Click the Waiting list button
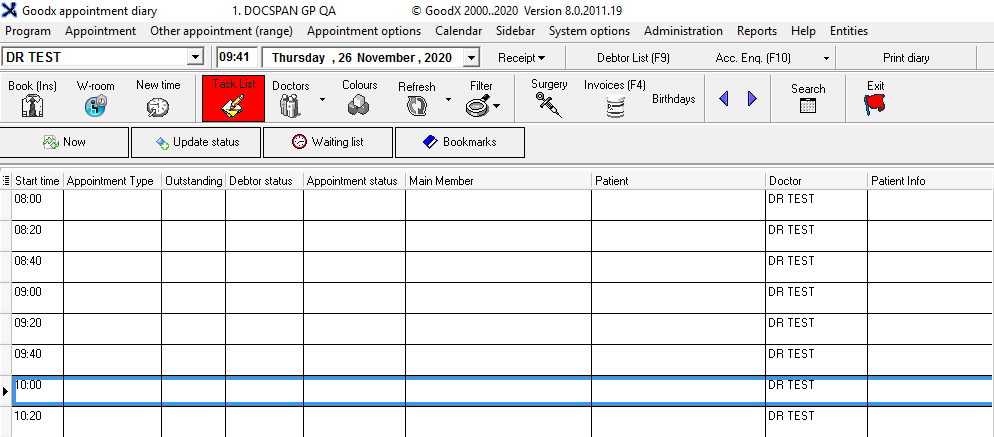 pyautogui.click(x=329, y=142)
